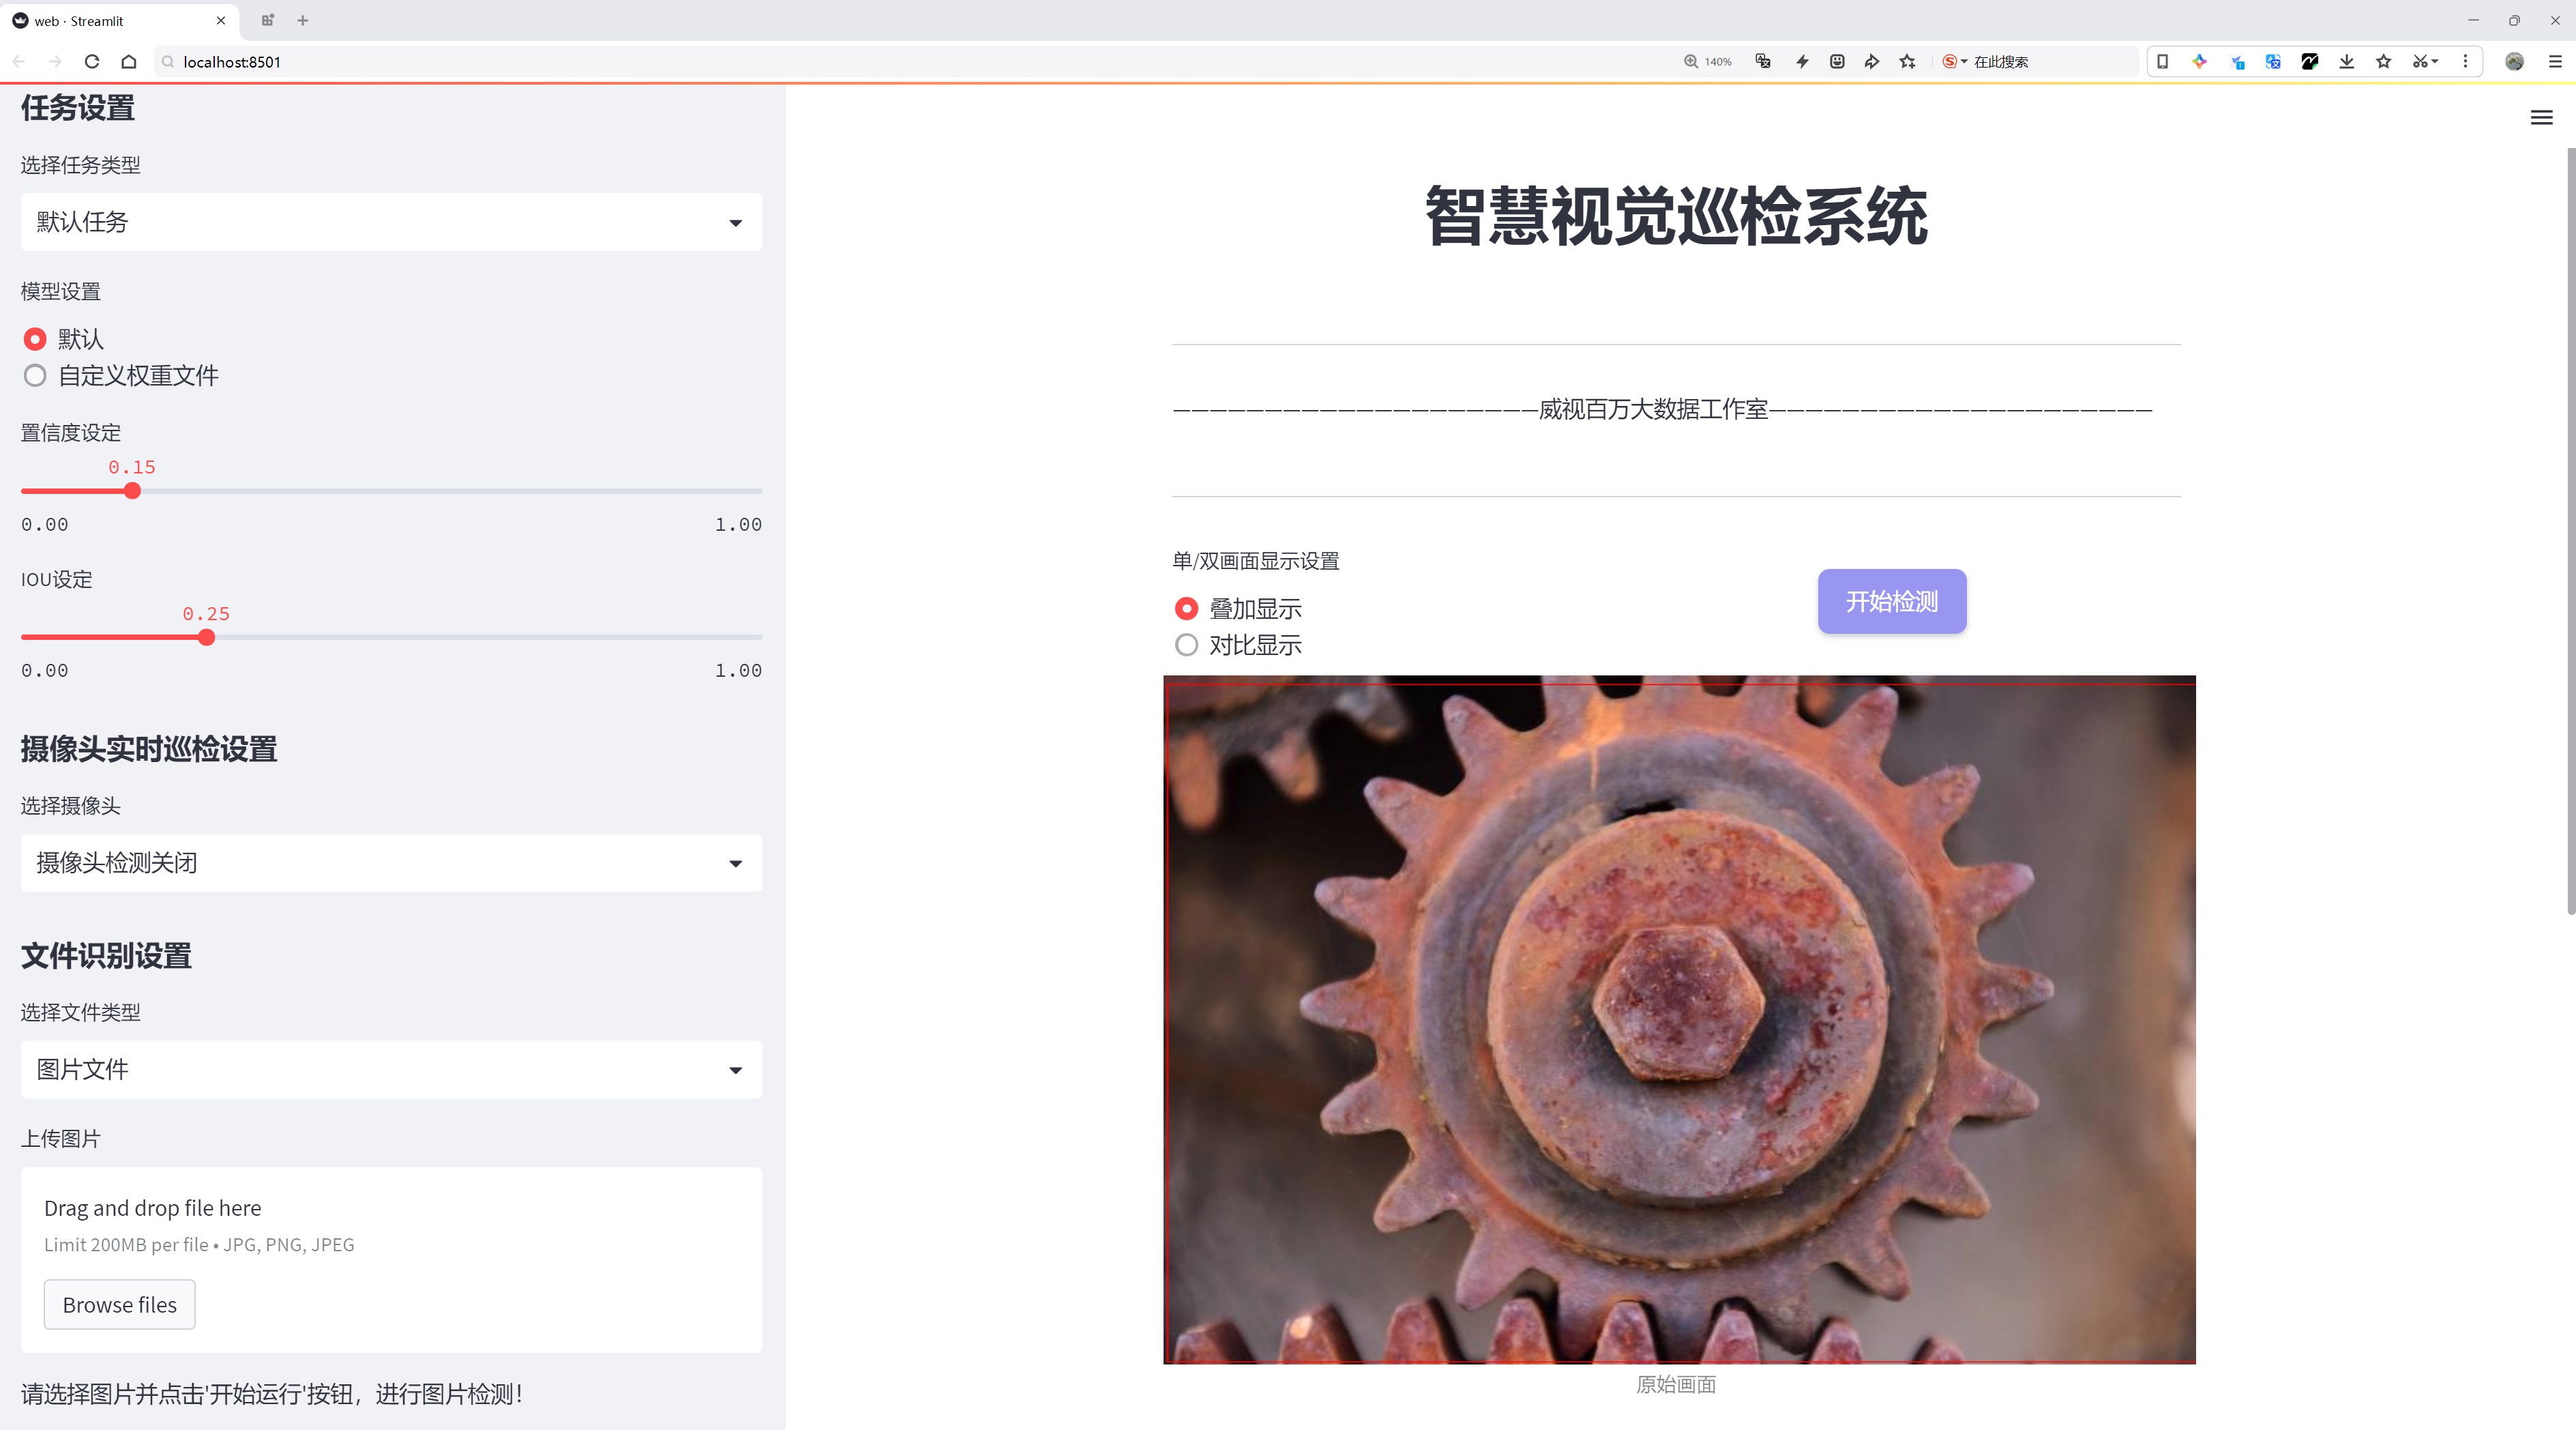Expand the 默认任务 task type dropdown
This screenshot has width=2576, height=1430.
point(391,222)
